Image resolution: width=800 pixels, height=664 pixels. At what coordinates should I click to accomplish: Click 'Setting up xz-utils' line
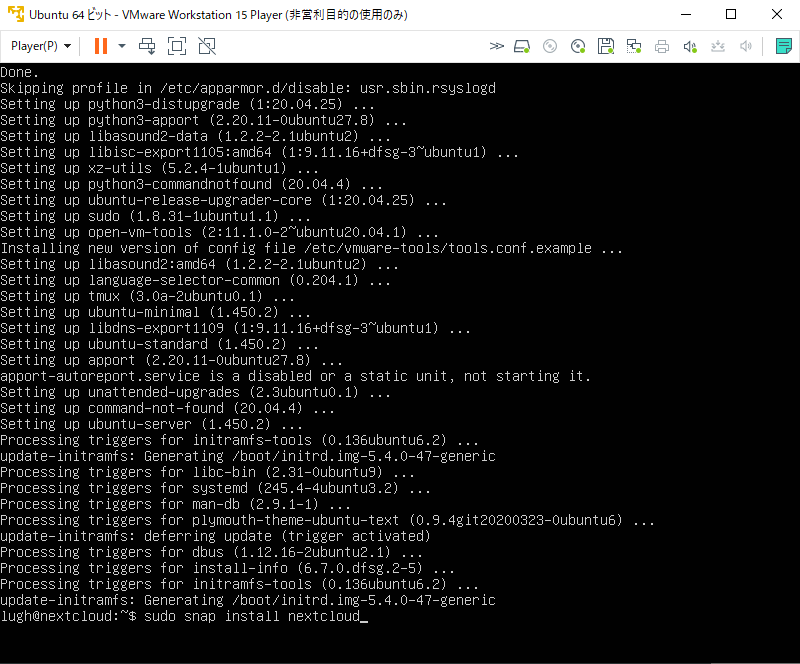point(160,168)
